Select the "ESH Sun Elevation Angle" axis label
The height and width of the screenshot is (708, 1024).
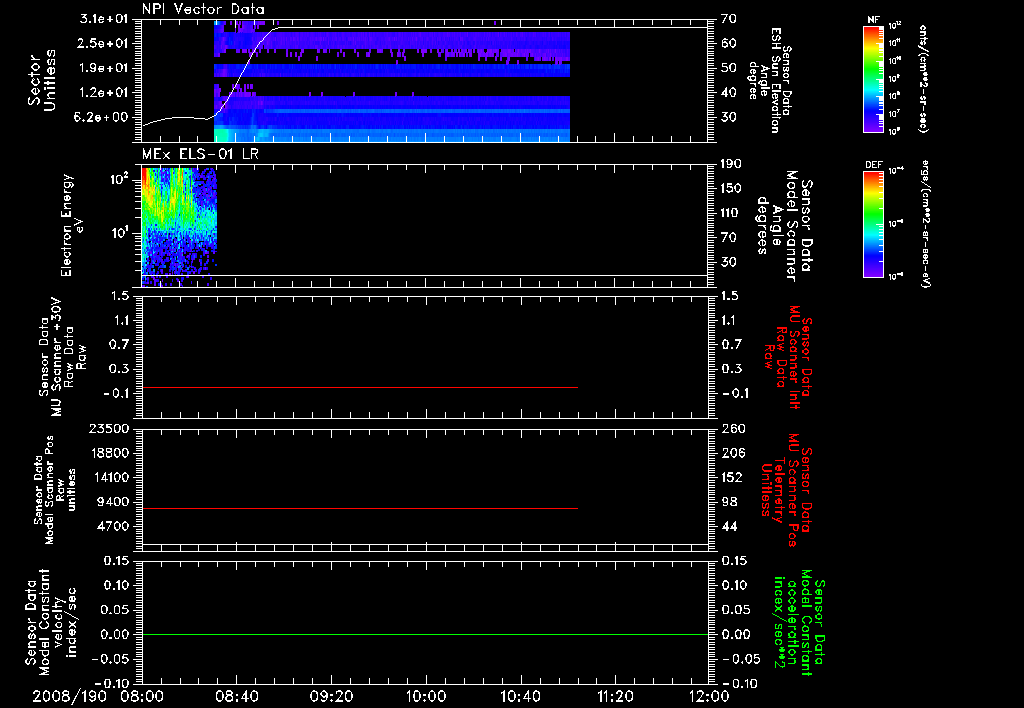point(769,80)
